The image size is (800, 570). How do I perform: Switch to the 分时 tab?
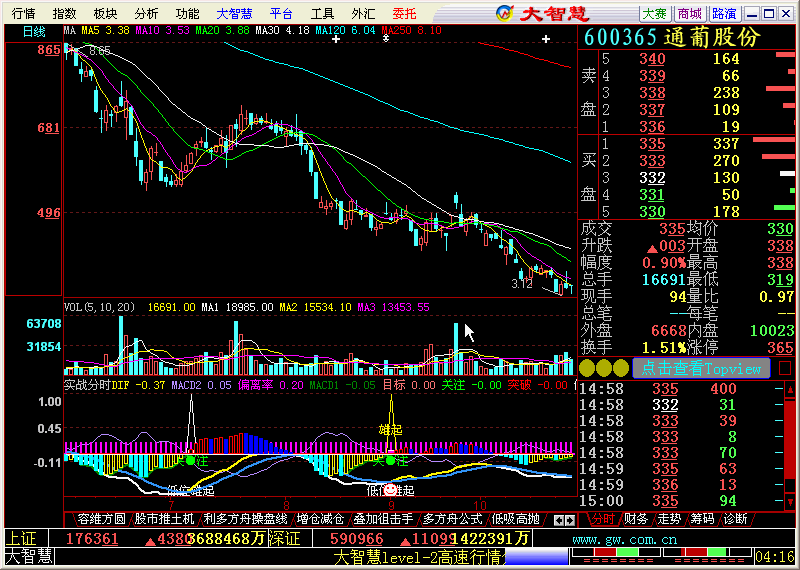pos(603,519)
